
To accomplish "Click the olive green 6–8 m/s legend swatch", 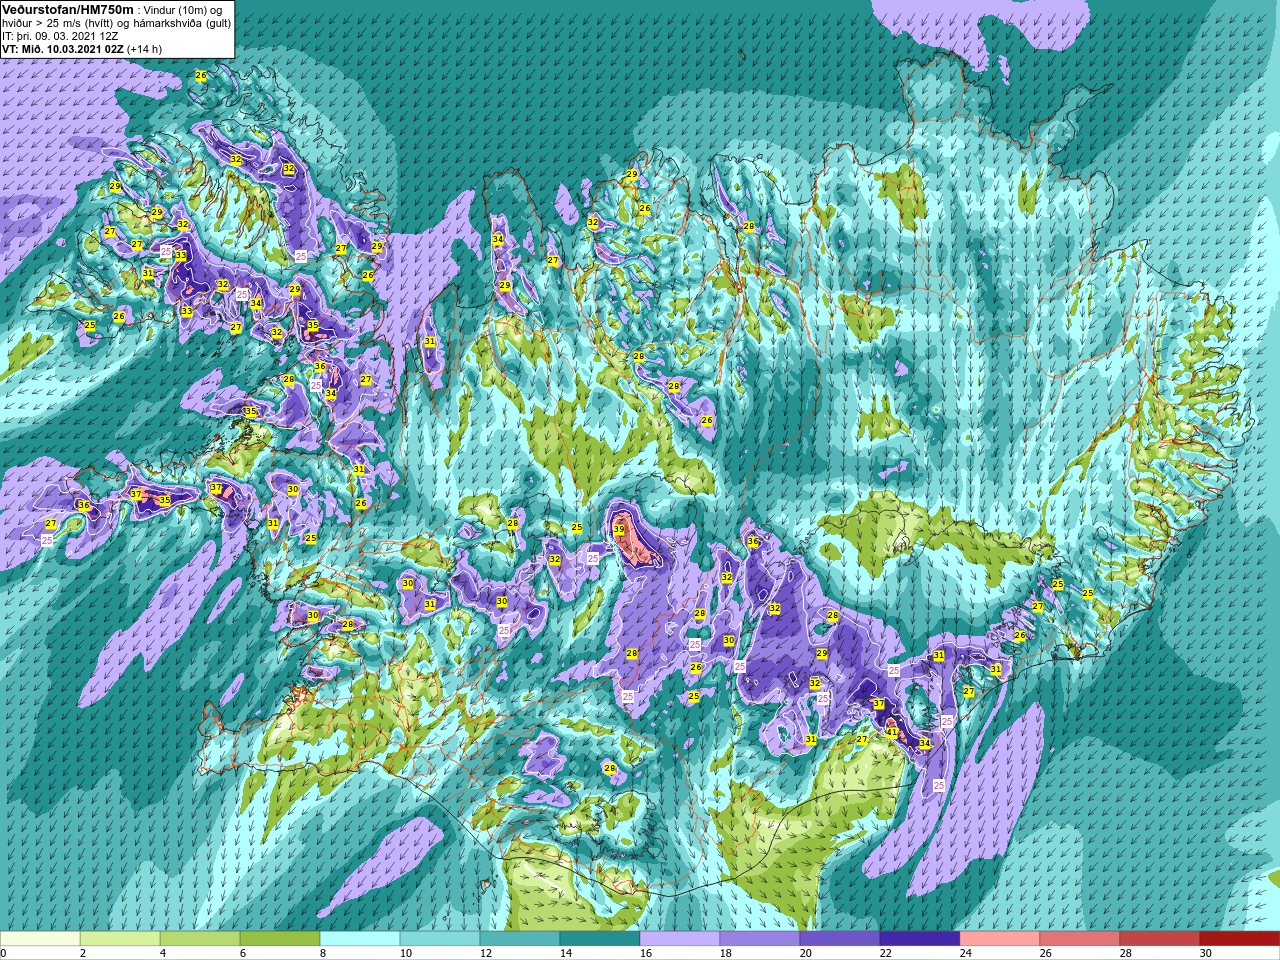I will (280, 939).
